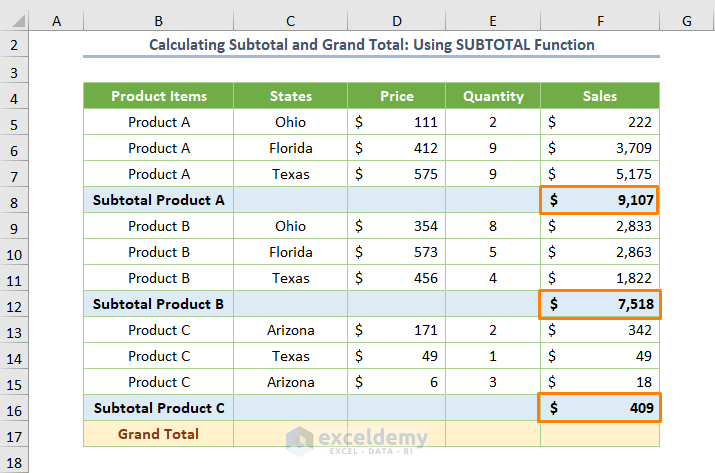This screenshot has height=473, width=715.
Task: Select 'Ohio' cell in row 5
Action: (290, 122)
